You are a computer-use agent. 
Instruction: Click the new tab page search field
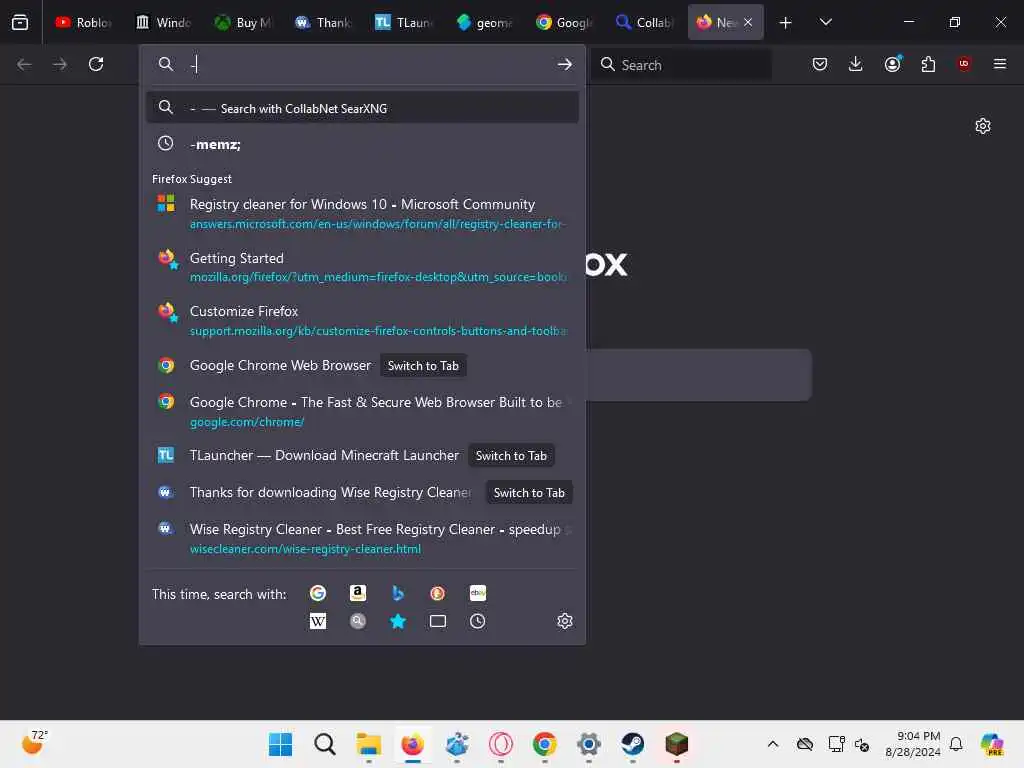point(699,375)
